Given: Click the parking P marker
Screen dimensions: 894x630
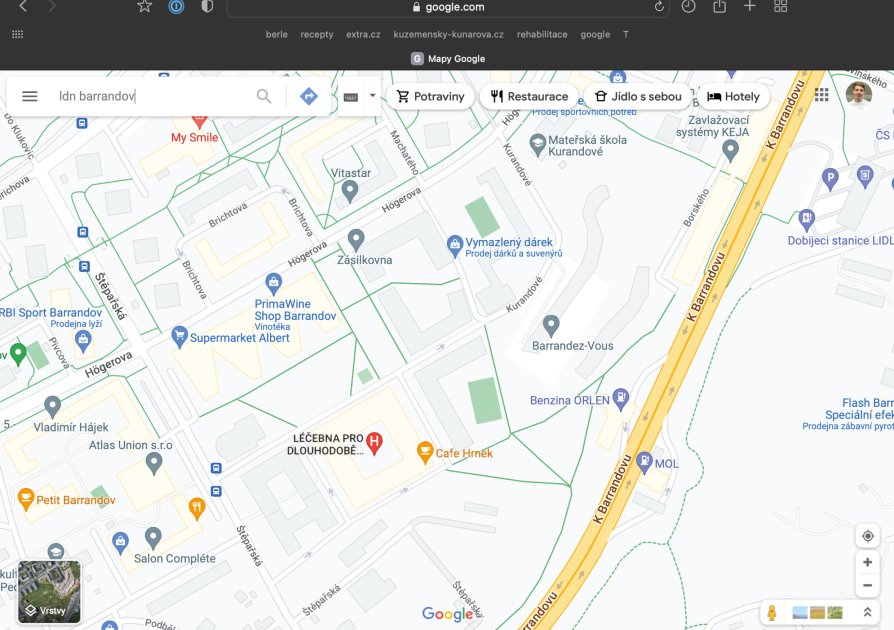Looking at the screenshot, I should pyautogui.click(x=830, y=179).
